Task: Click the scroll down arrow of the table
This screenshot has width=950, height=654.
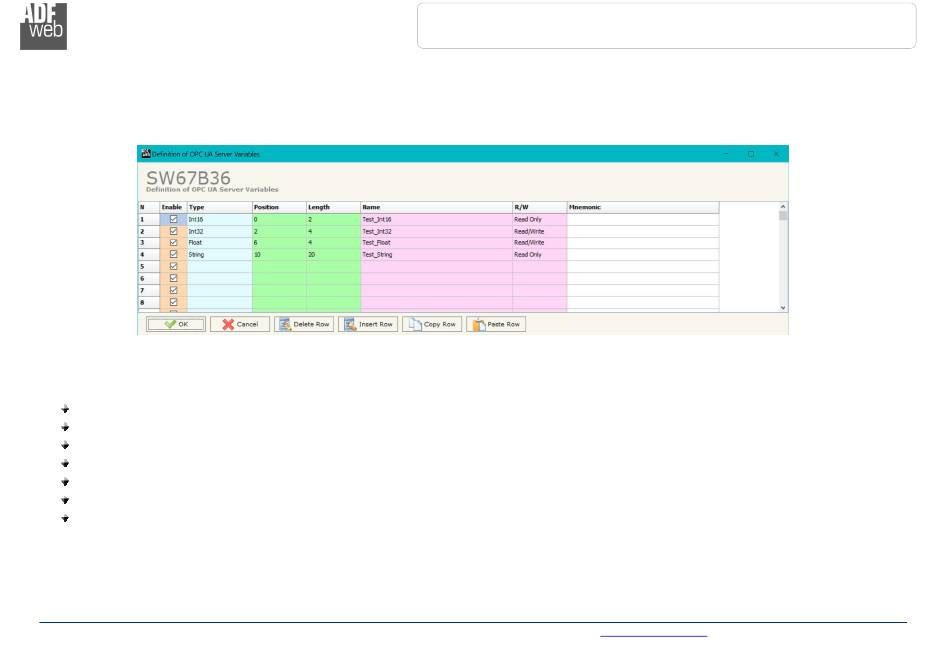Action: [783, 308]
